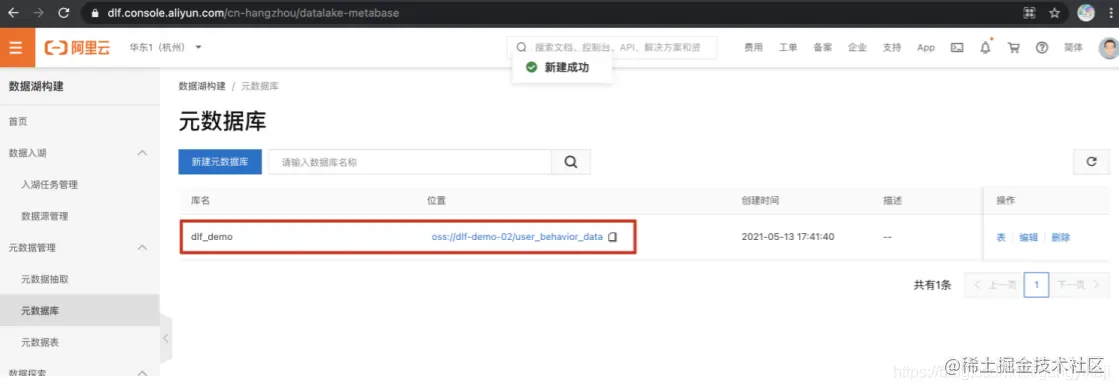Click 编辑 for the dlf_demo row

[1028, 237]
